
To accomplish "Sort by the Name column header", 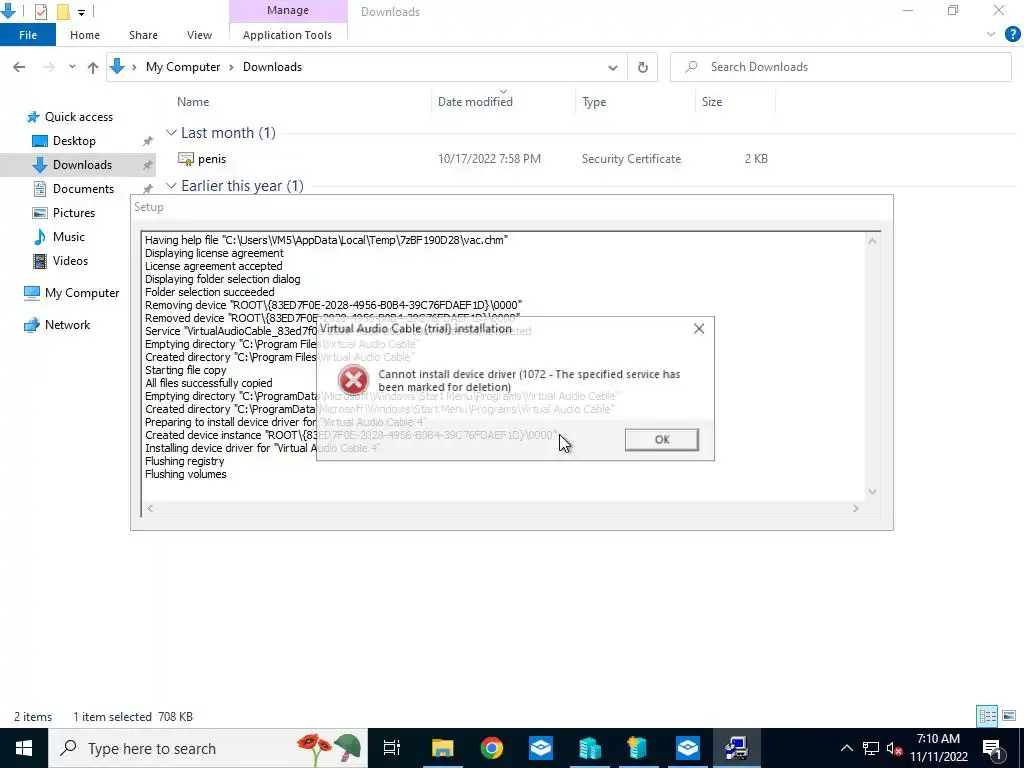I will tap(193, 102).
